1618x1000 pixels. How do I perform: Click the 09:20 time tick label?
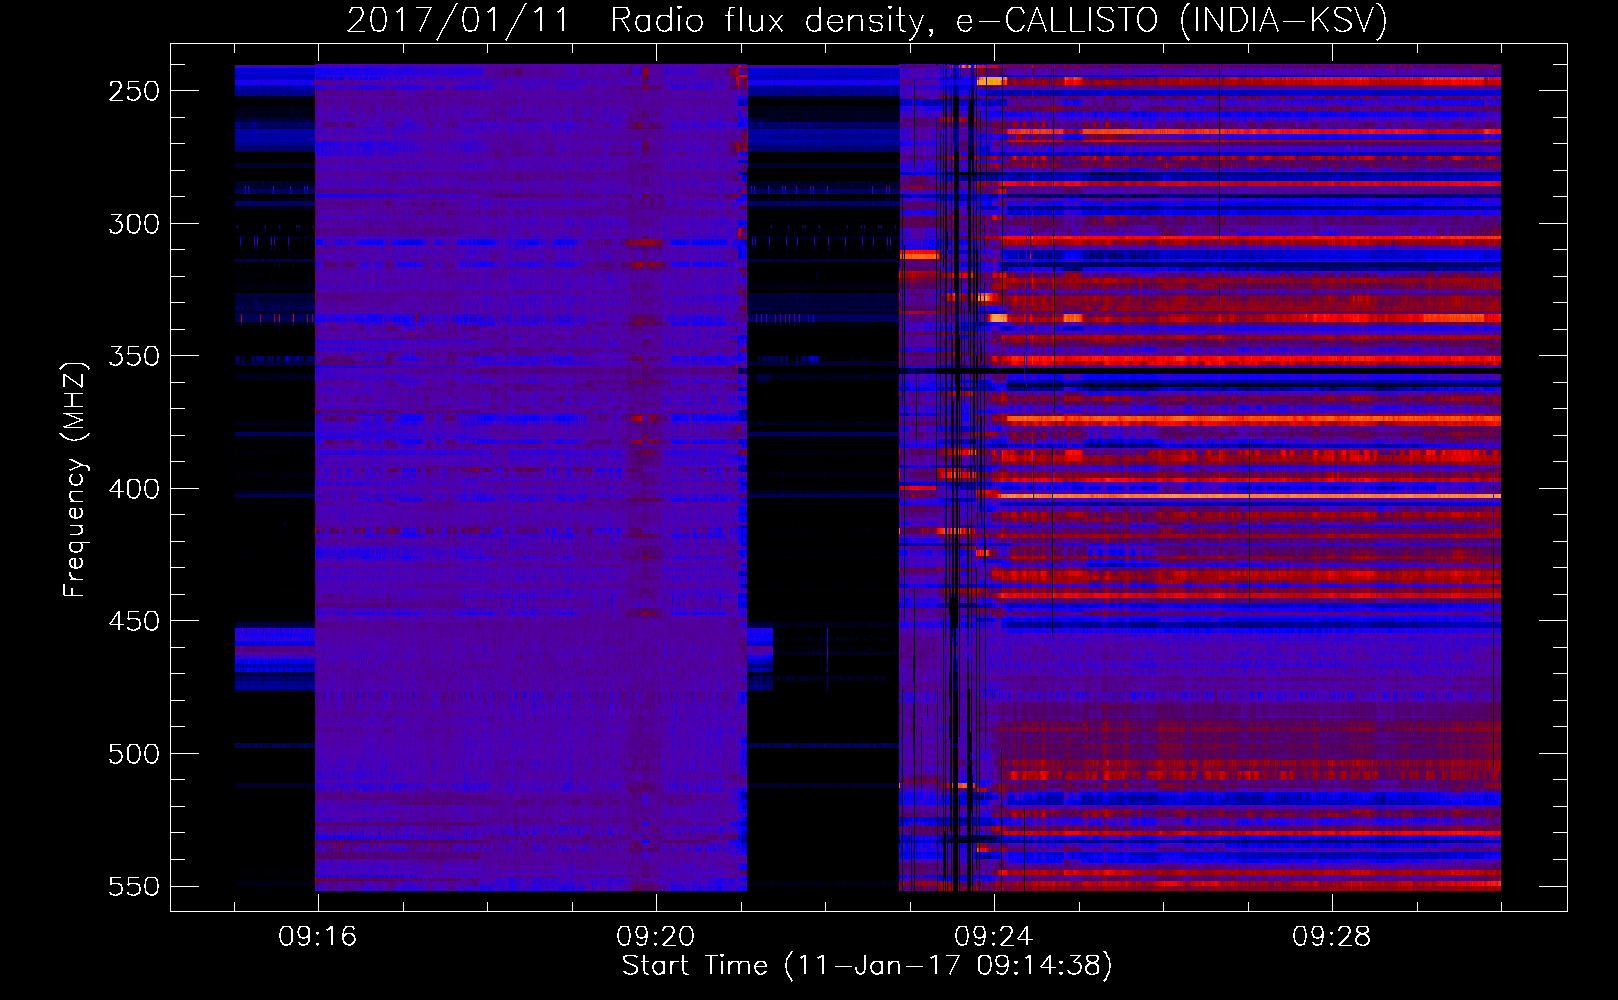656,937
